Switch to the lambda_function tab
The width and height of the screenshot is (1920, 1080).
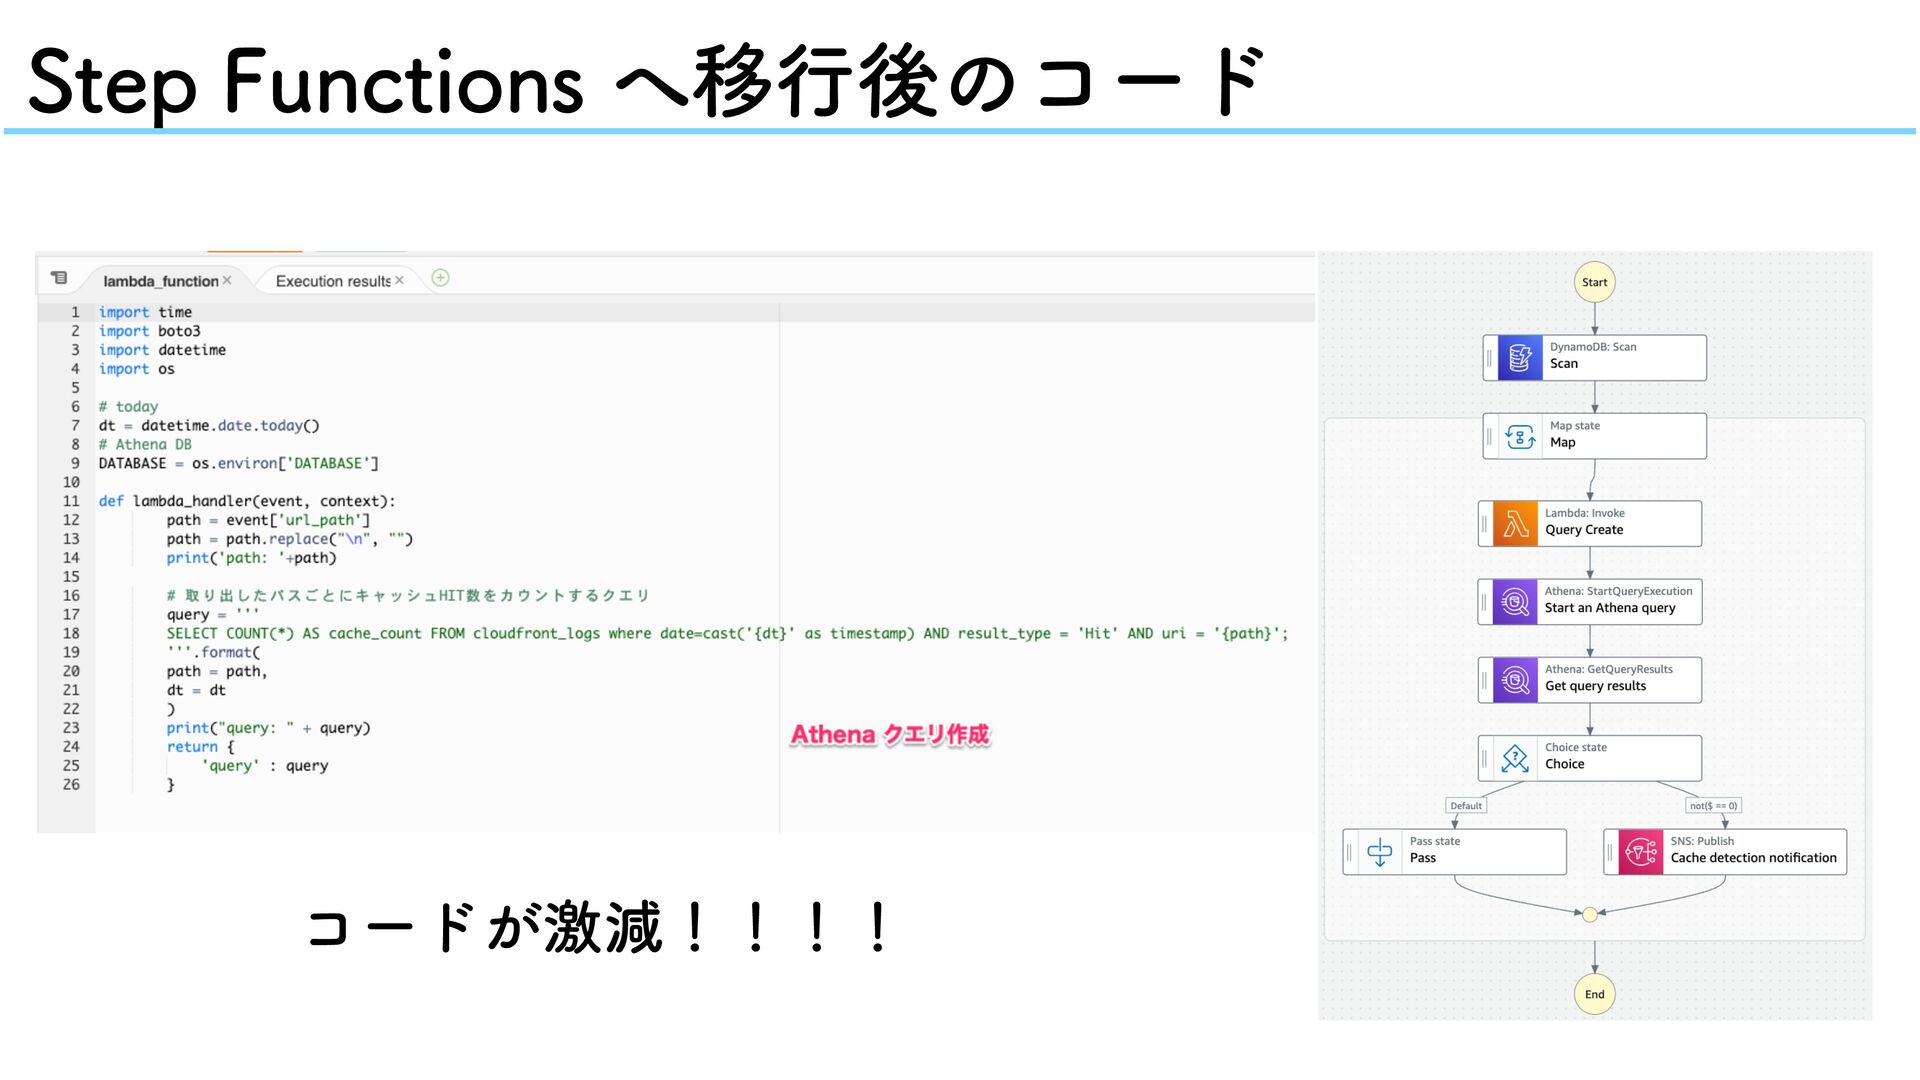click(160, 281)
